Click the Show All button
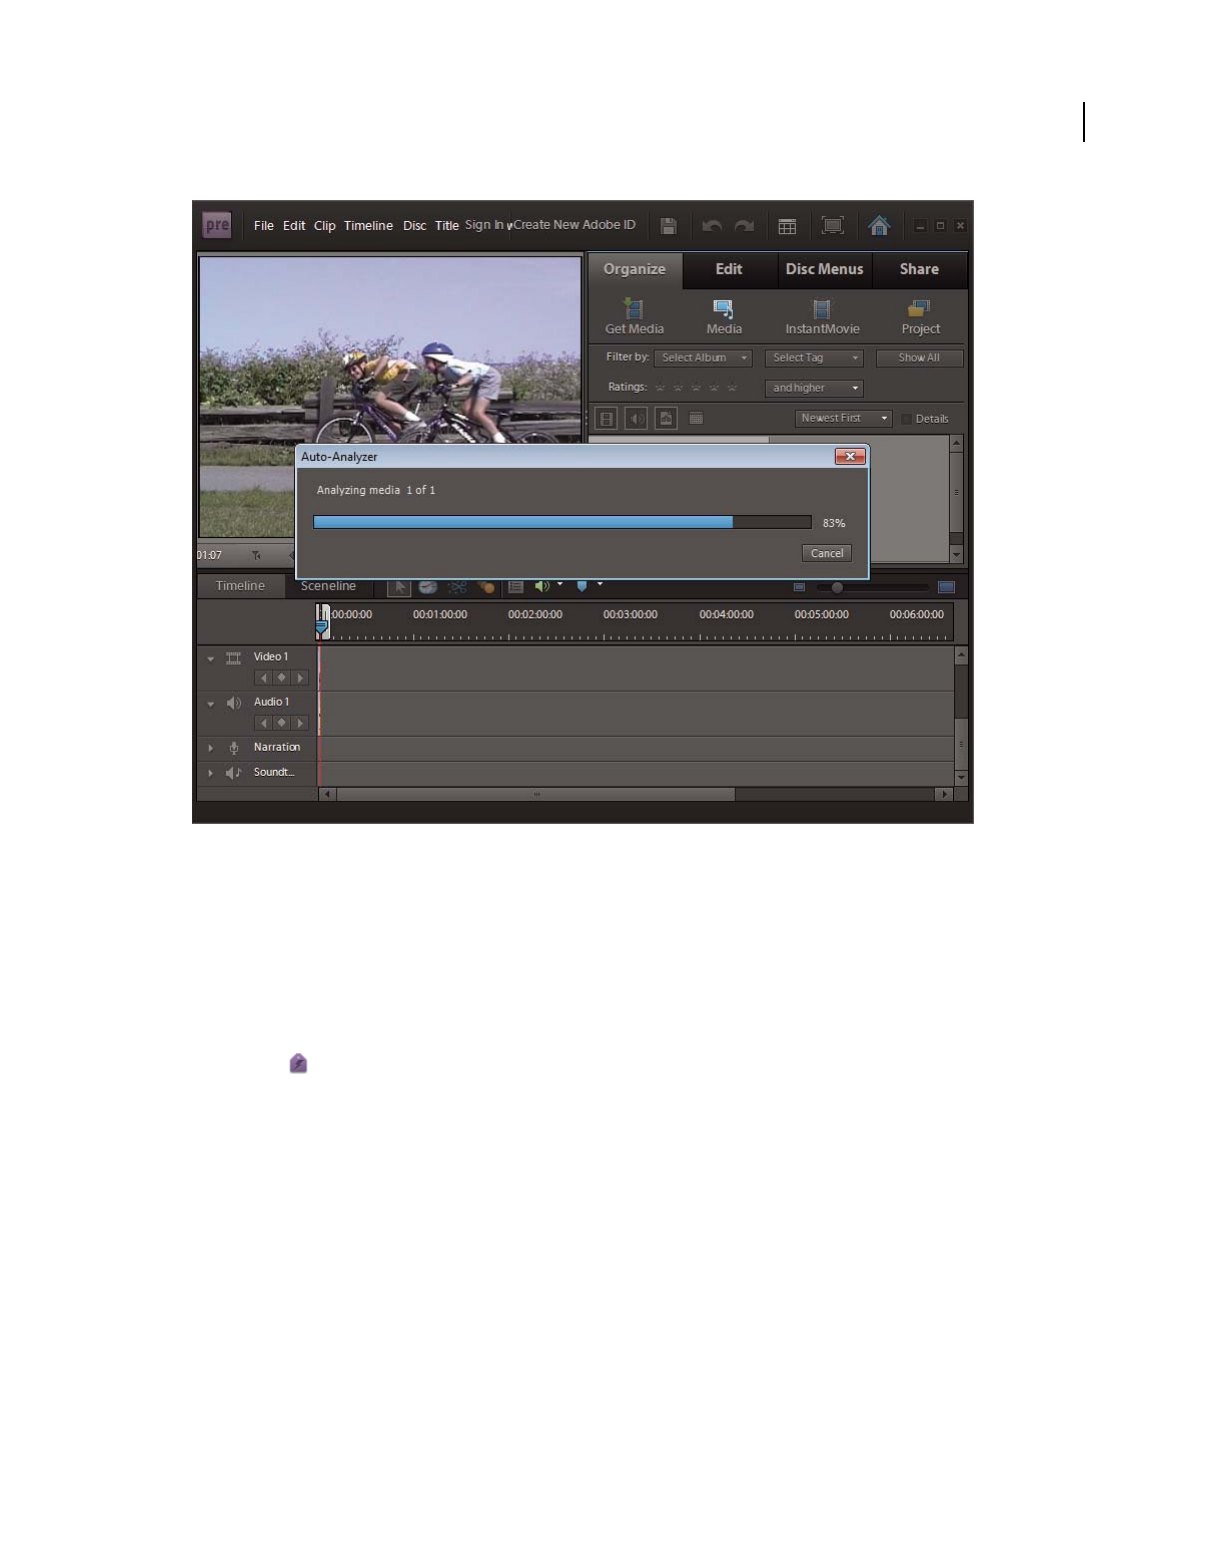The image size is (1224, 1566). click(x=919, y=358)
